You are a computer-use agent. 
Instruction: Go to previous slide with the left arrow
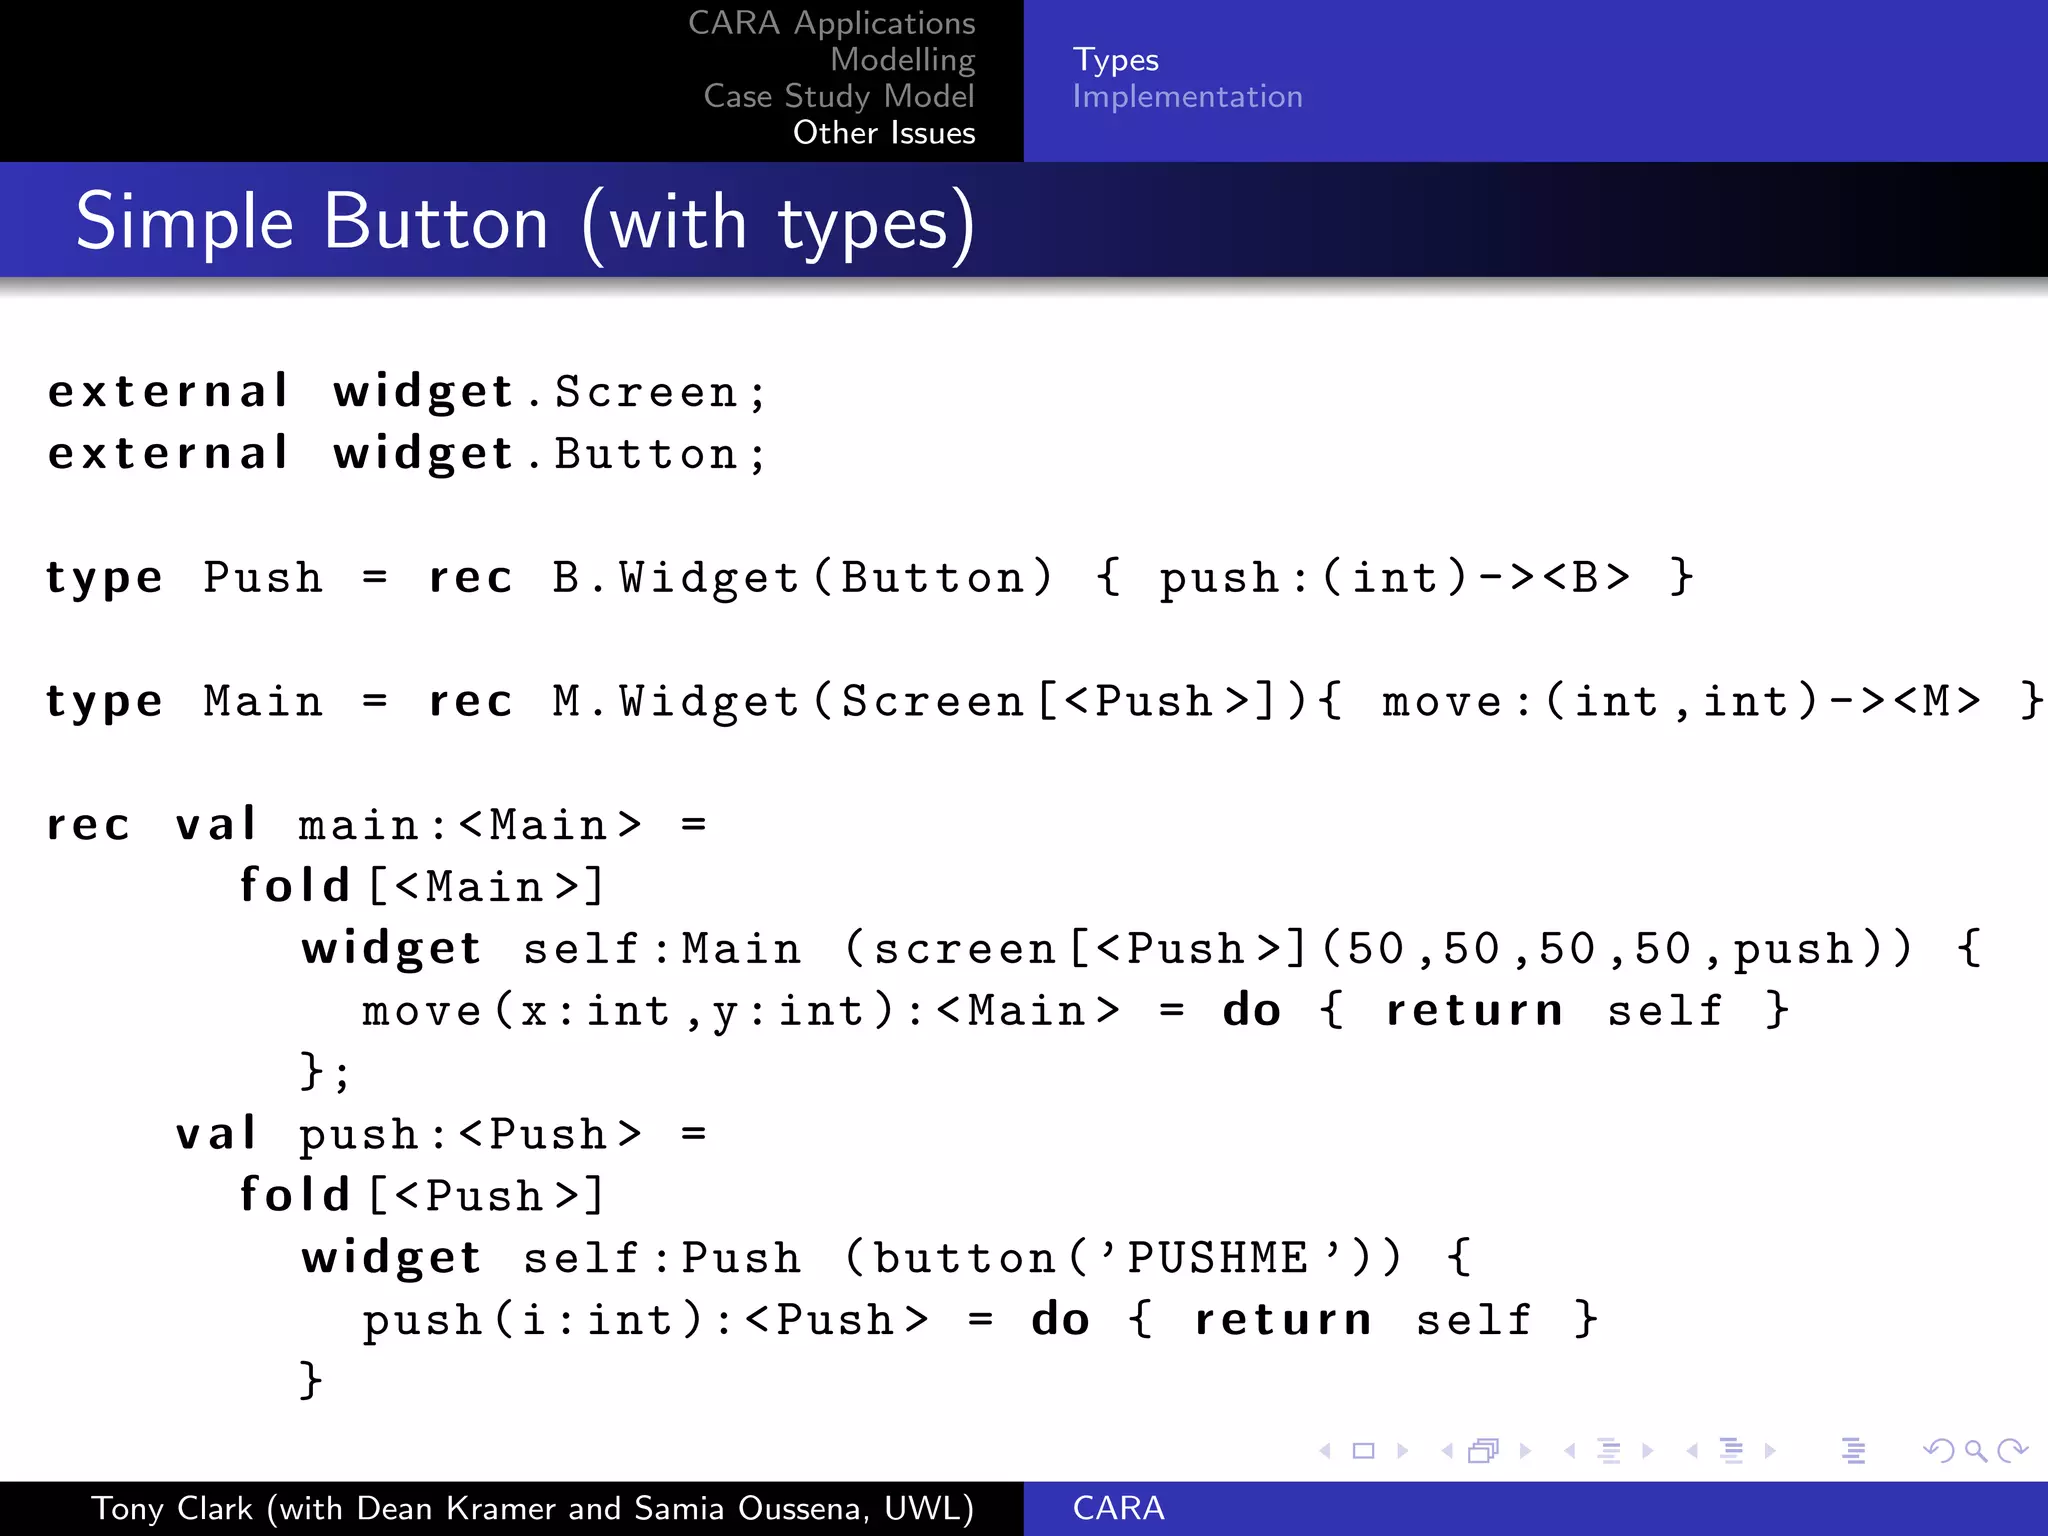point(1325,1451)
